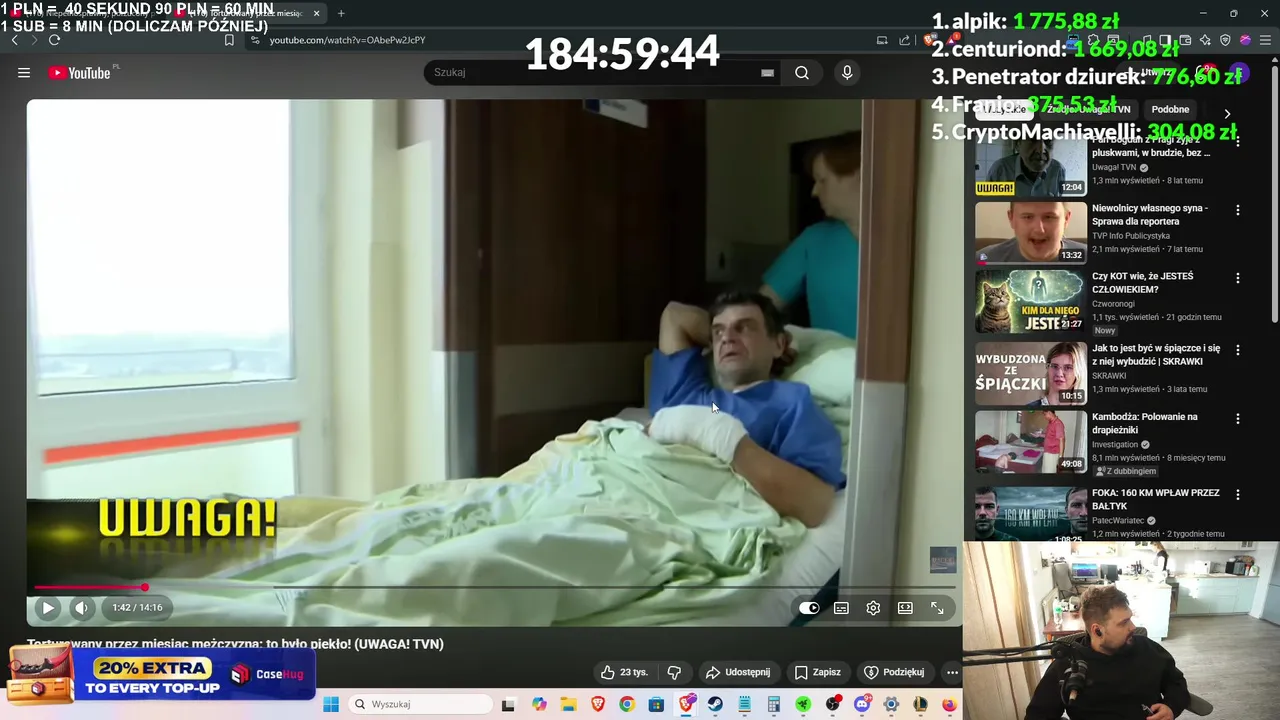This screenshot has width=1280, height=720.
Task: Open 'Kambodża: Polowanie na drapieżniki' video
Action: [1144, 423]
